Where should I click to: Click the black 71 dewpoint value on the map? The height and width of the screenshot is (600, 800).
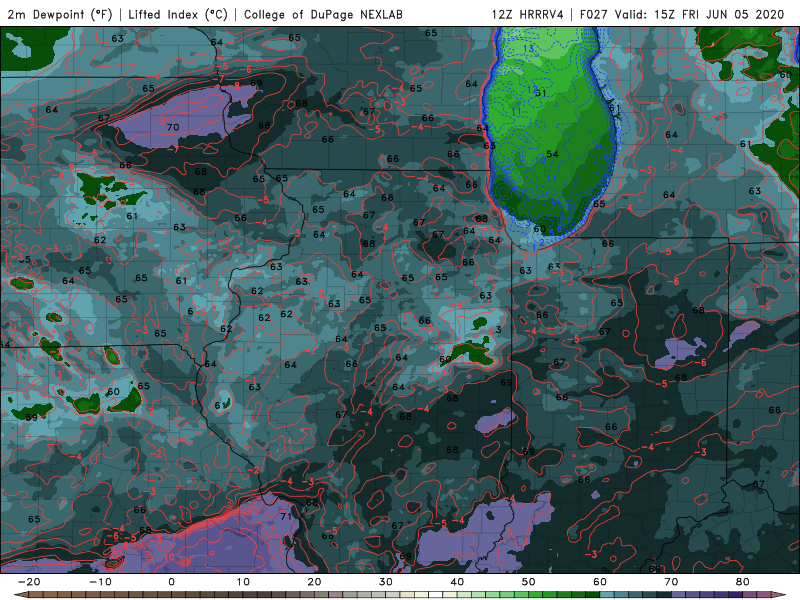coord(286,516)
